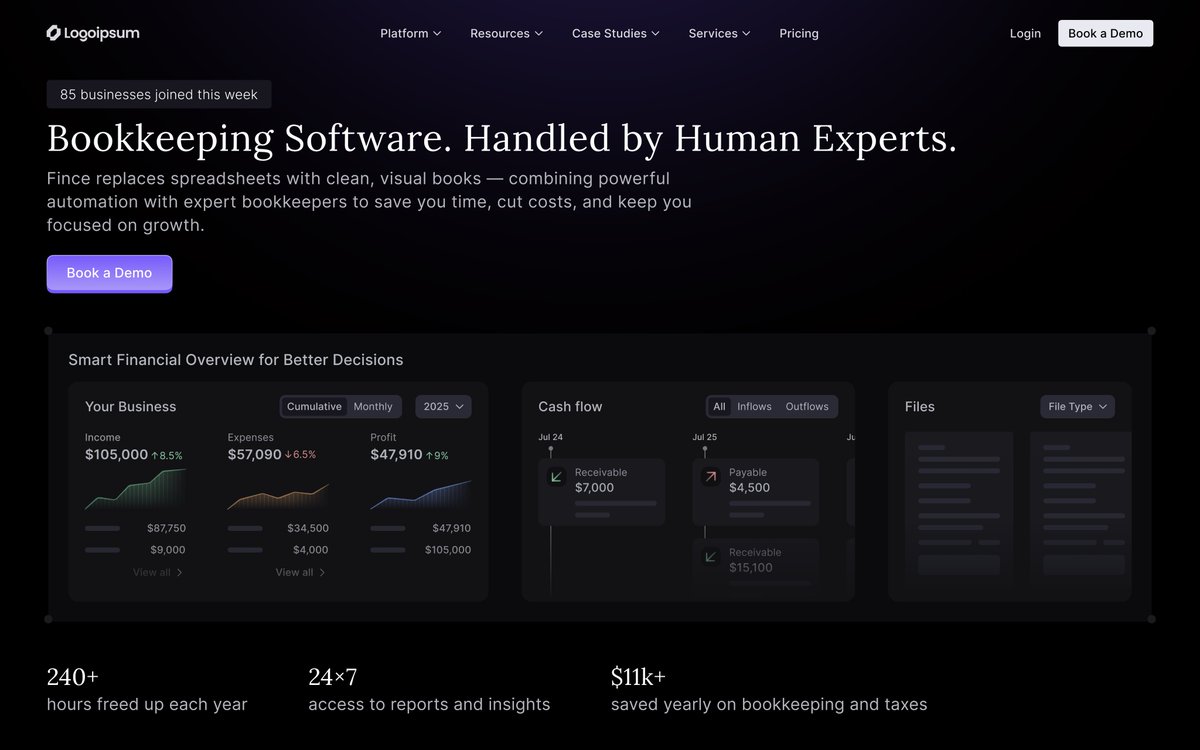Click the Receivable $7,000 card
The height and width of the screenshot is (750, 1200).
point(601,492)
